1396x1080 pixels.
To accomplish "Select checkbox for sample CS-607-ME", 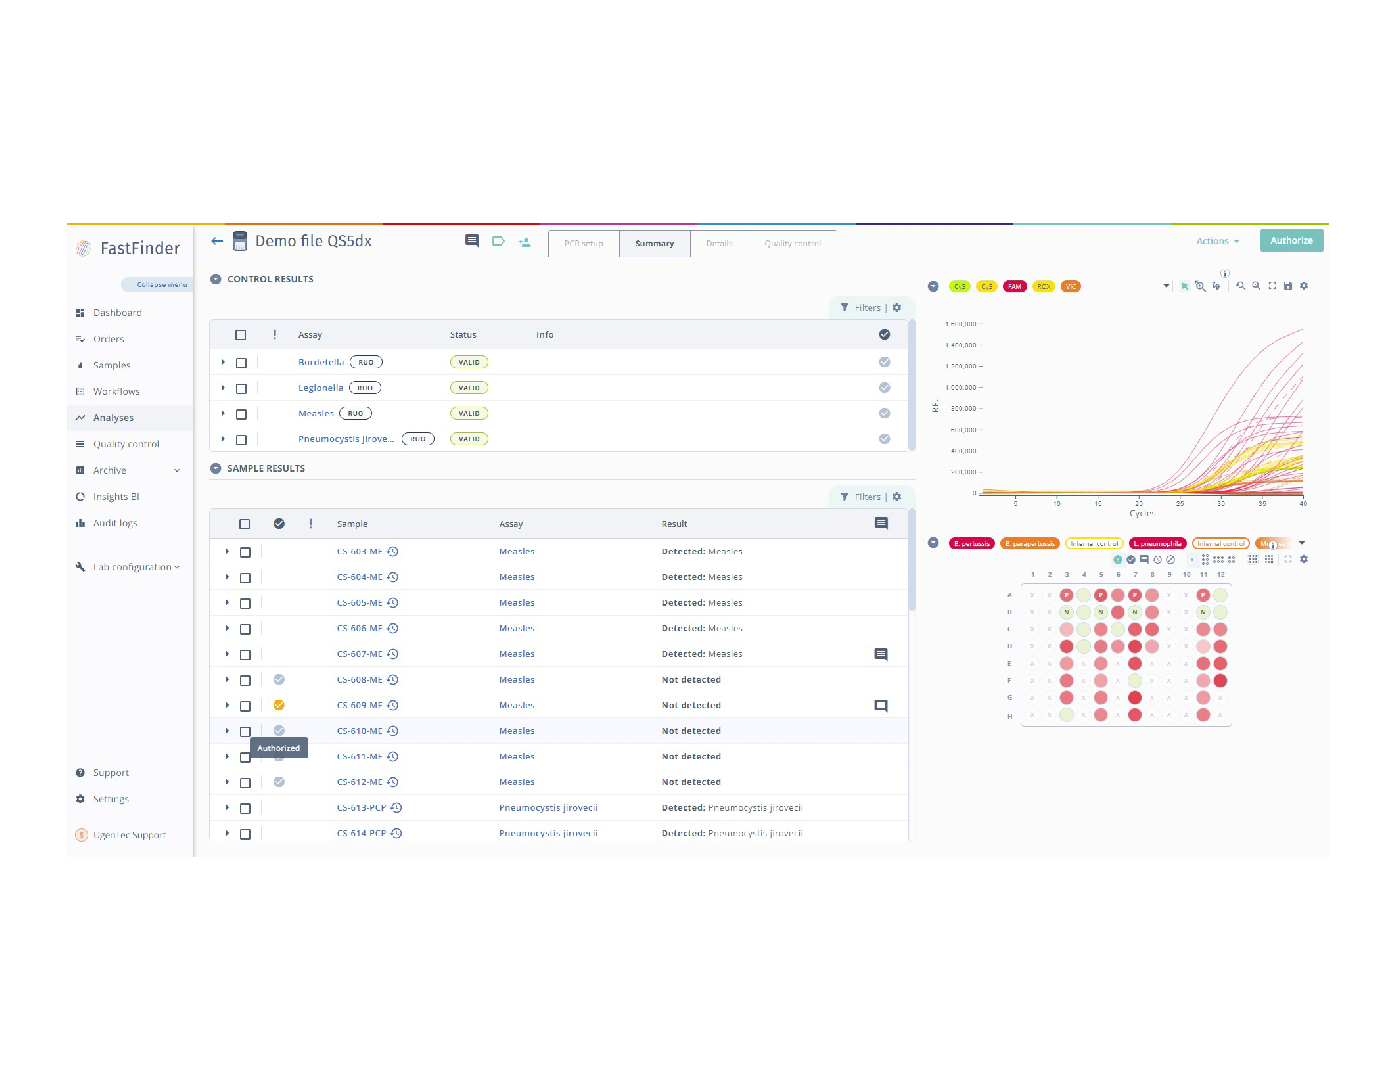I will 245,655.
